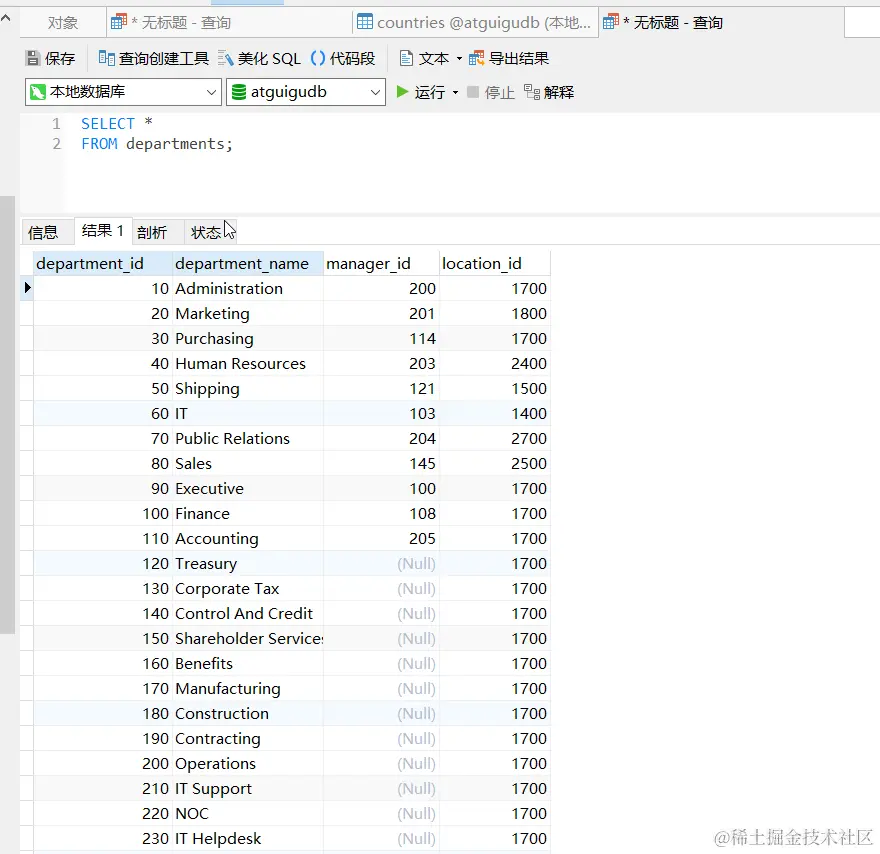The image size is (880, 854).
Task: Explain the query (解释)
Action: click(x=548, y=92)
